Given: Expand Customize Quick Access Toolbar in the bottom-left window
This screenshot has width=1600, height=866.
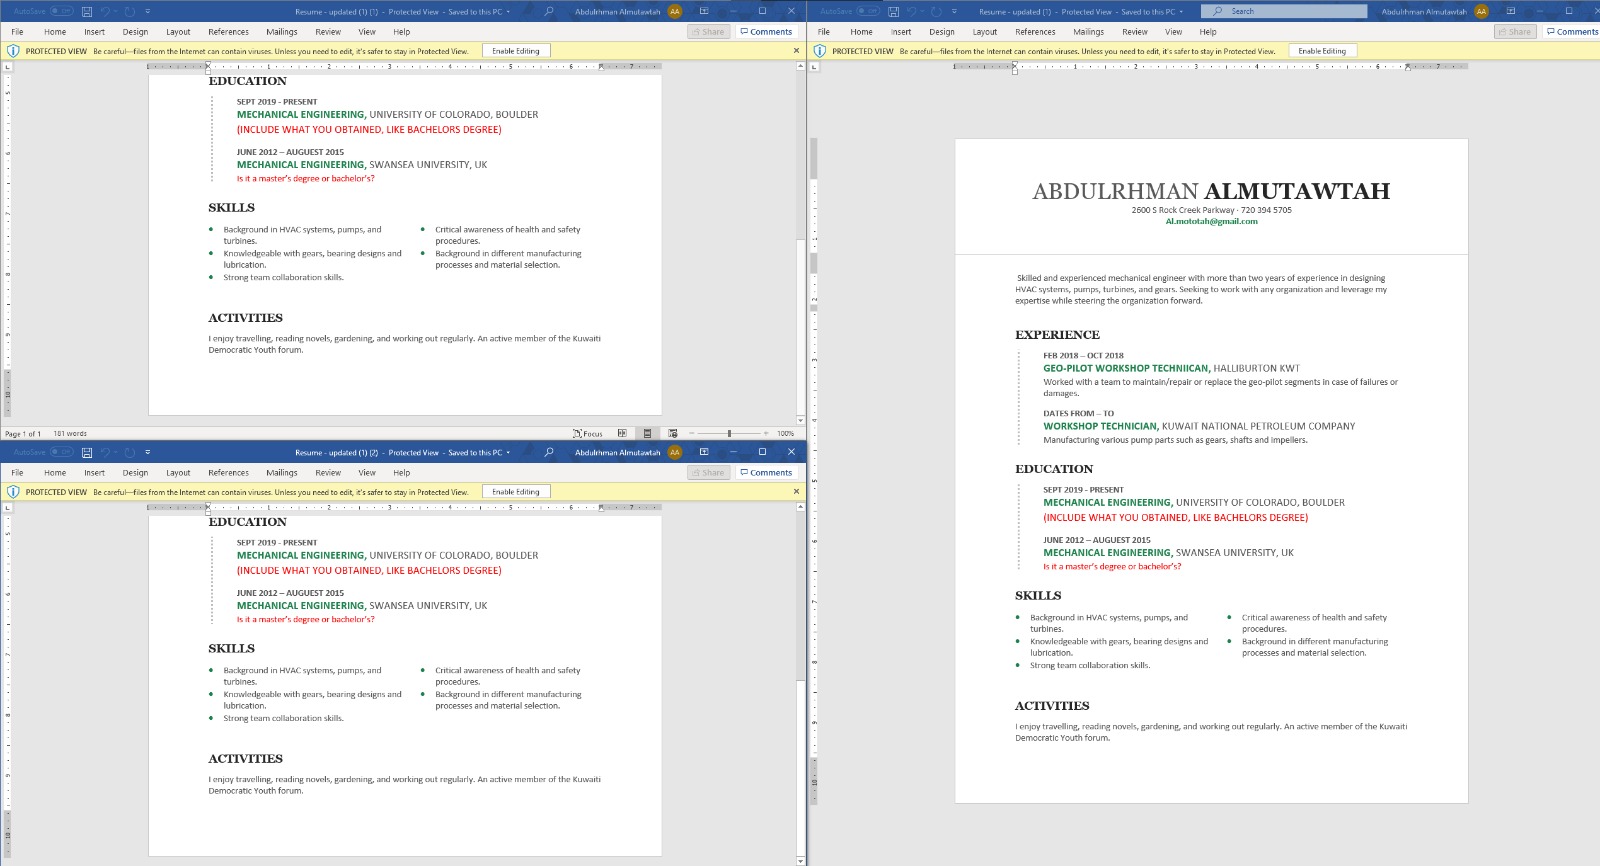Looking at the screenshot, I should click(148, 452).
